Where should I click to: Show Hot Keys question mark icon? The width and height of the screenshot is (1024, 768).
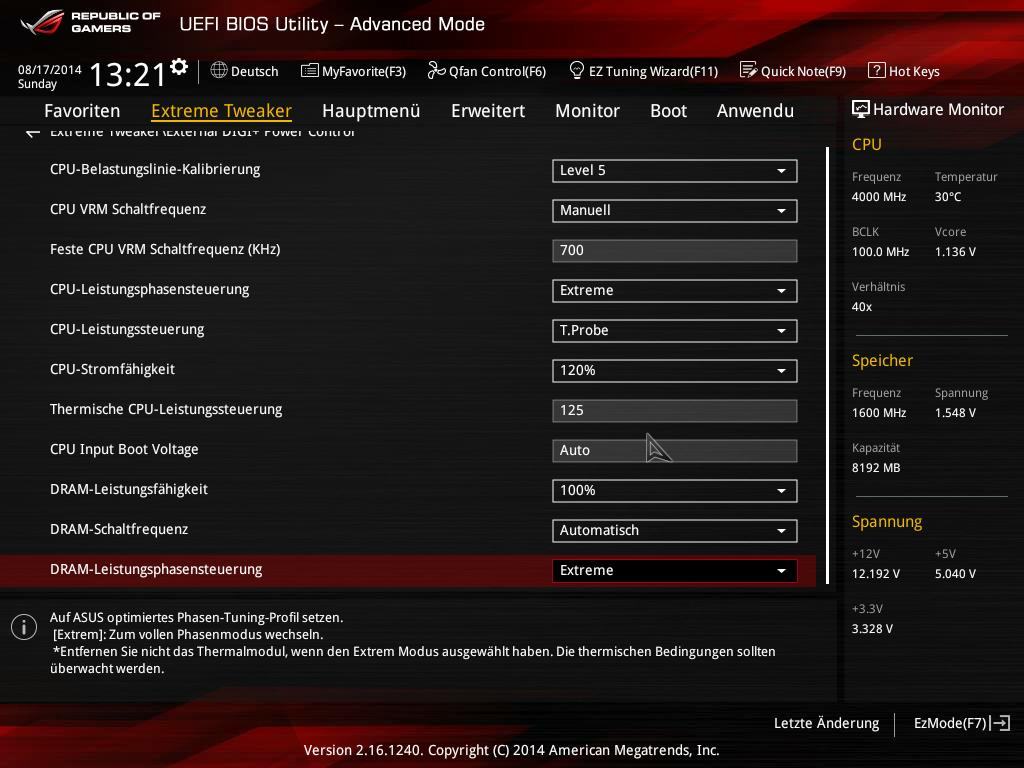coord(876,70)
